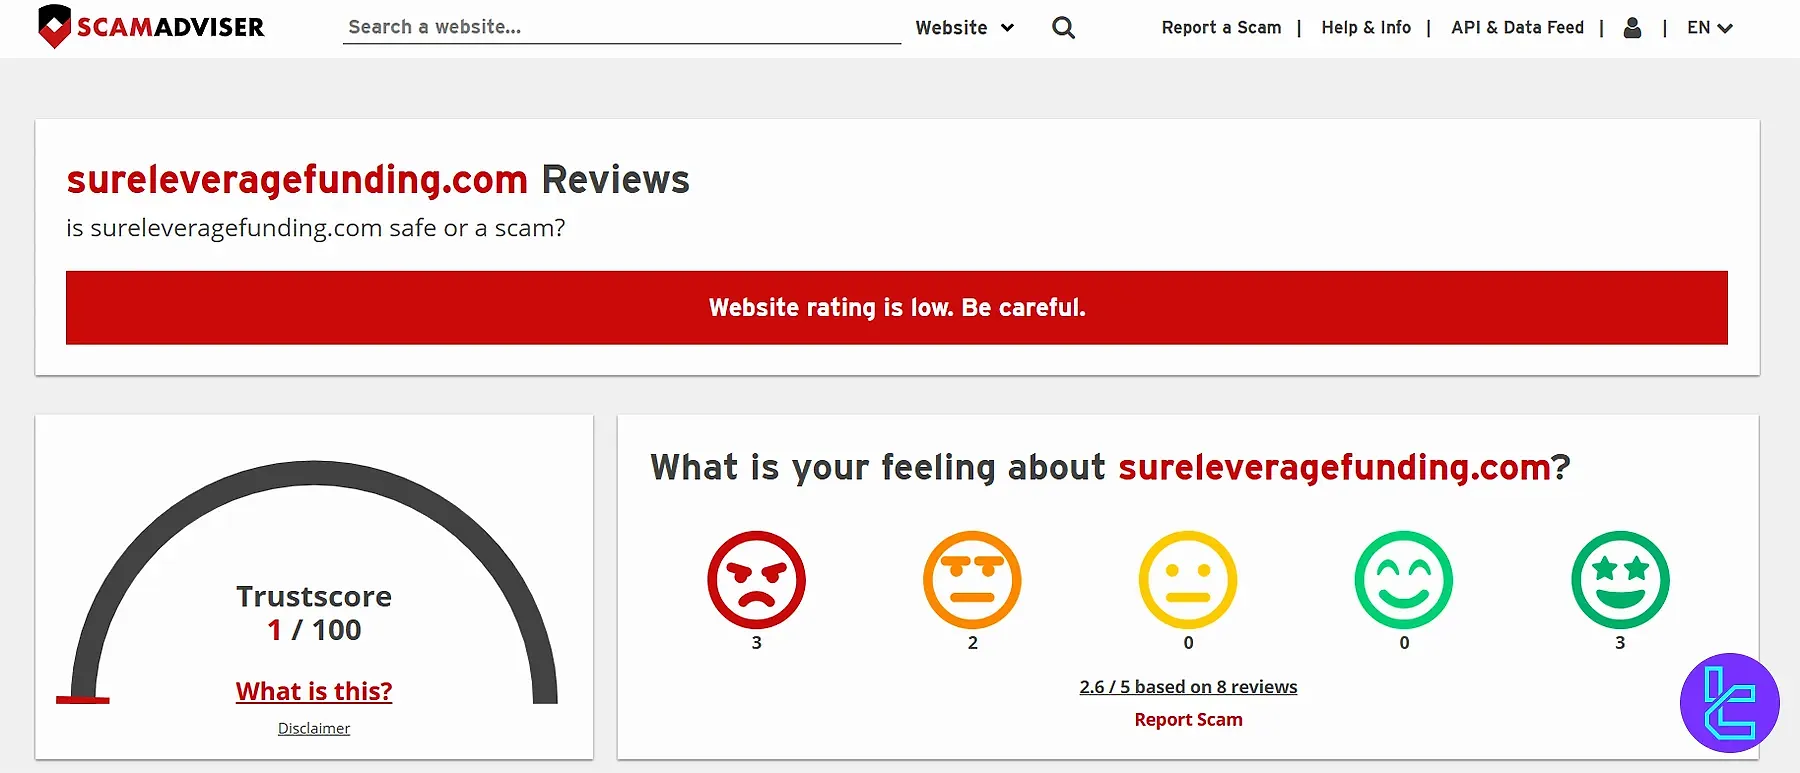This screenshot has width=1800, height=773.
Task: Open the EN language dropdown
Action: [1709, 28]
